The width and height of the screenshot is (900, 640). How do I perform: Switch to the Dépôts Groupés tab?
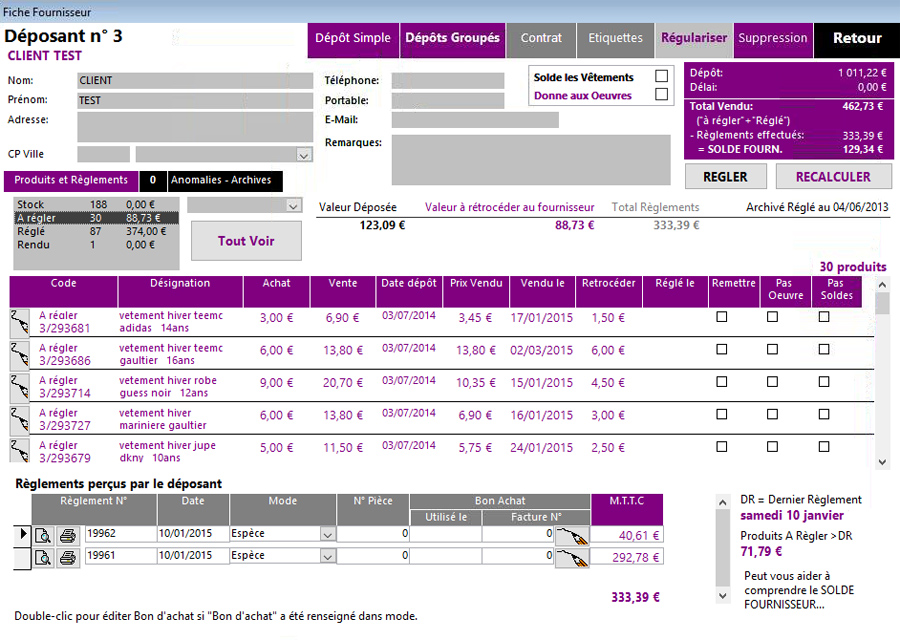452,39
